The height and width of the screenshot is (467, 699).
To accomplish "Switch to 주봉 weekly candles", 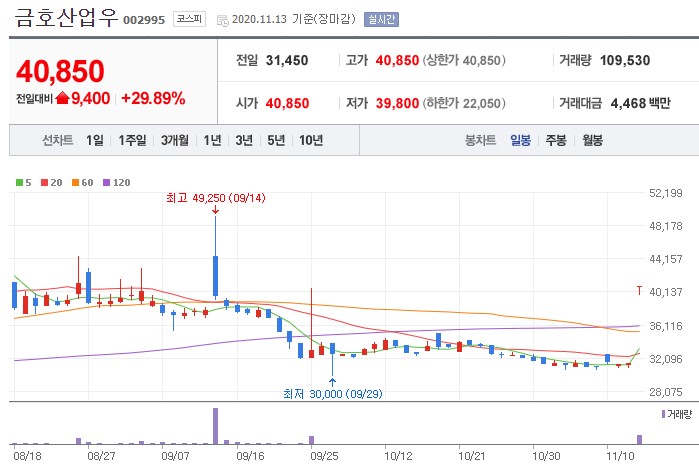I will [556, 140].
